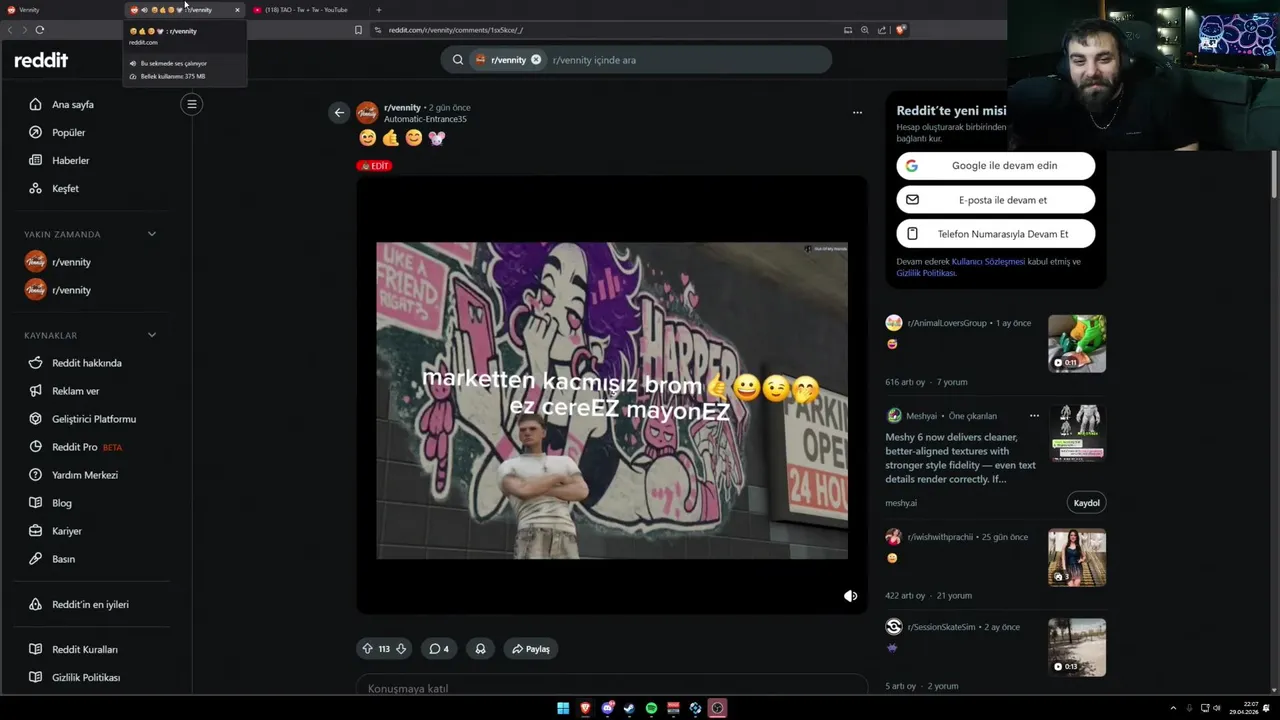This screenshot has height=720, width=1280.
Task: Open post author Automatic-Entrance35
Action: (425, 119)
